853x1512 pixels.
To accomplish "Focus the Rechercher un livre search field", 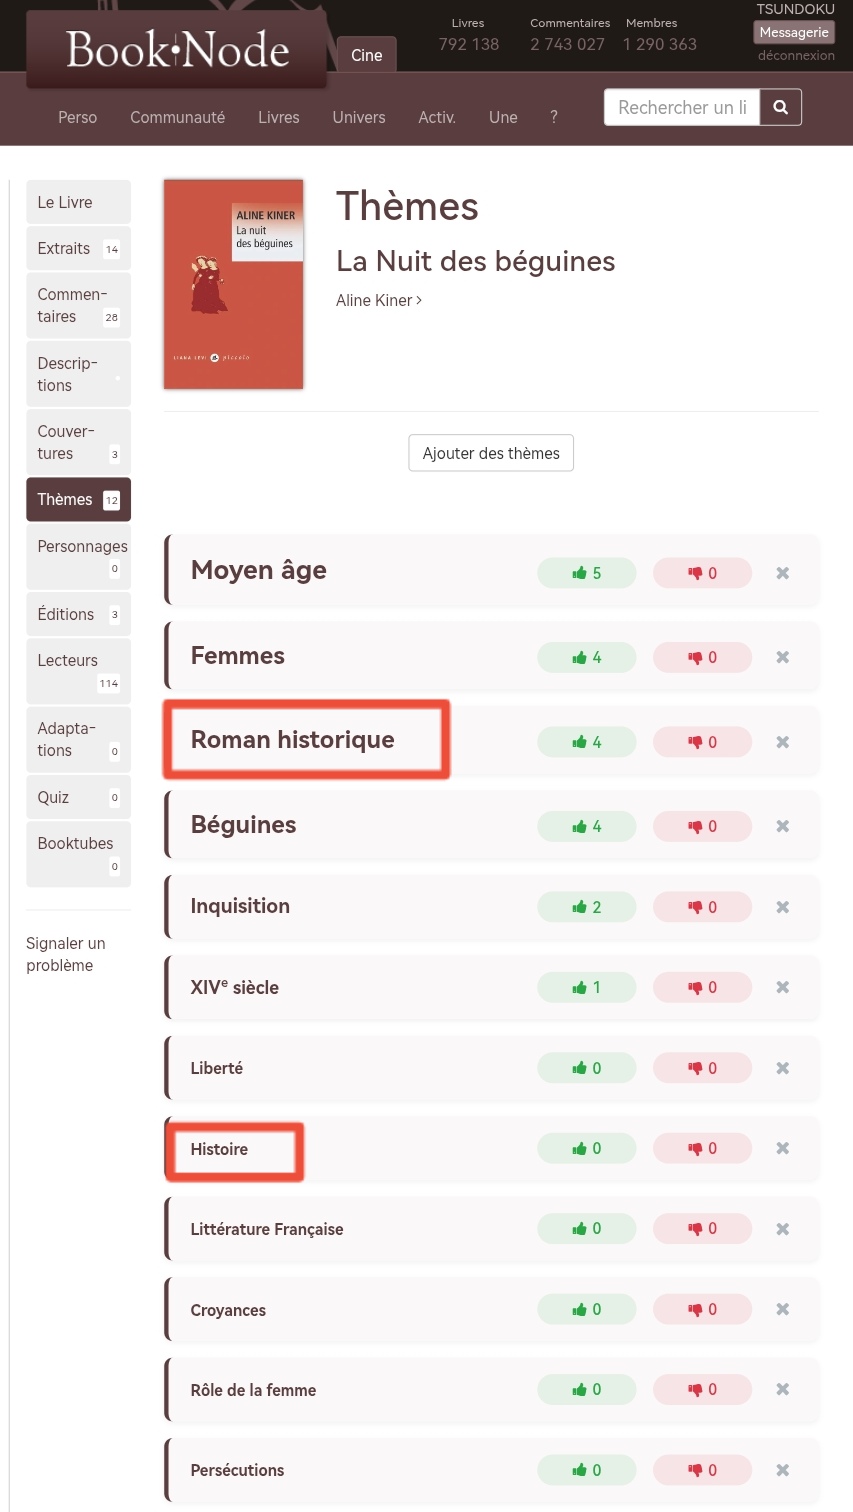I will coord(682,107).
